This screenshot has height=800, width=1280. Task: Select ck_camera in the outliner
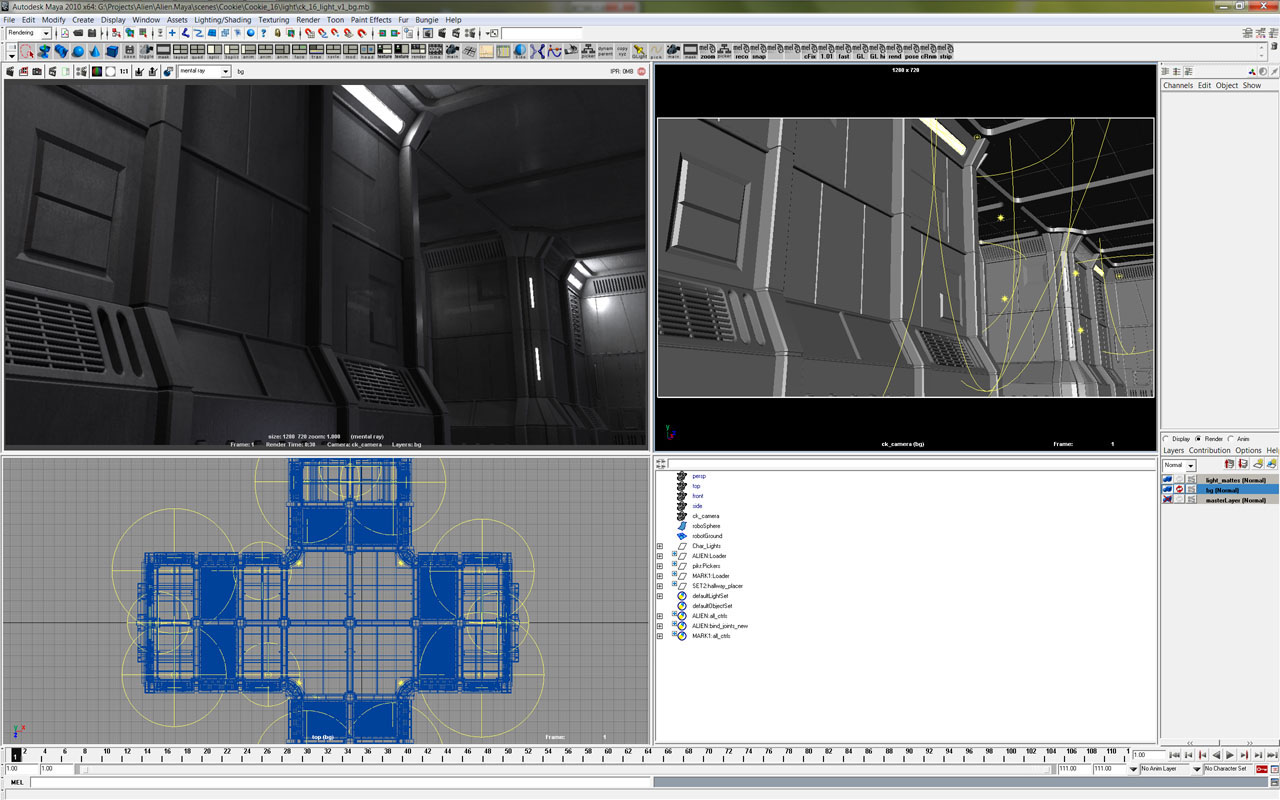click(705, 516)
